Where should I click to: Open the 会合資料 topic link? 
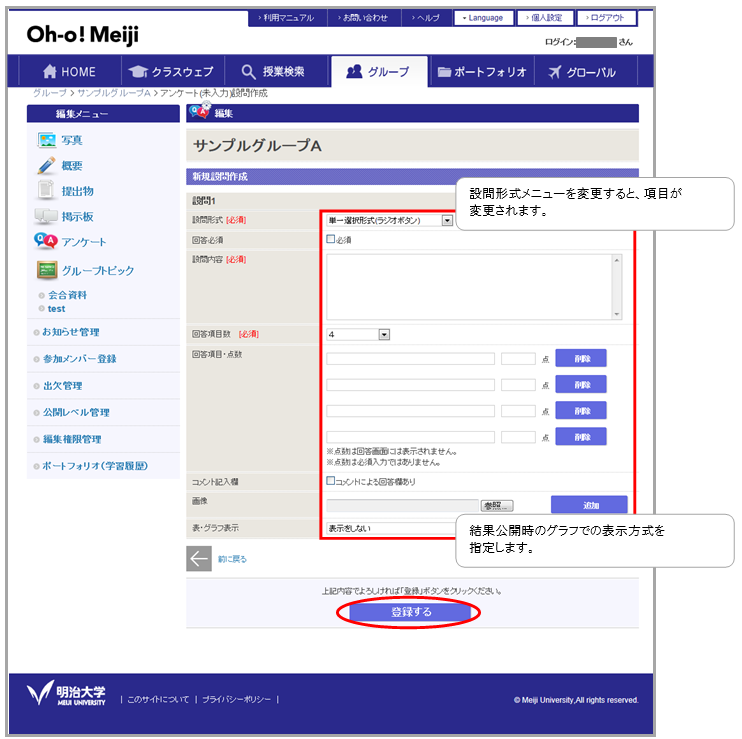(67, 295)
